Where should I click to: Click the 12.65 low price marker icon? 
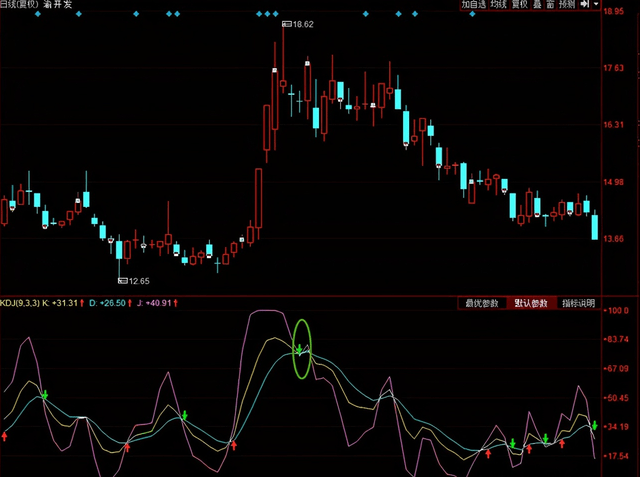(x=123, y=281)
